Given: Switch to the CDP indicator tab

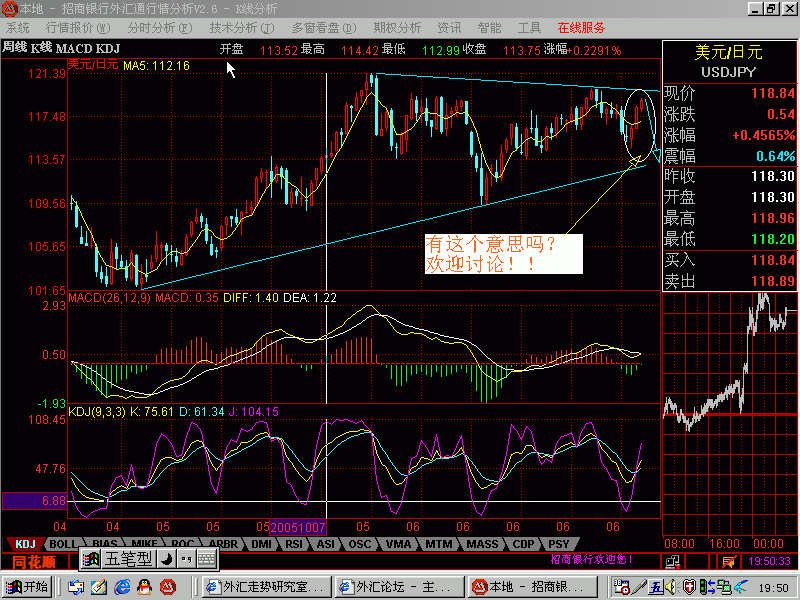Looking at the screenshot, I should (523, 544).
